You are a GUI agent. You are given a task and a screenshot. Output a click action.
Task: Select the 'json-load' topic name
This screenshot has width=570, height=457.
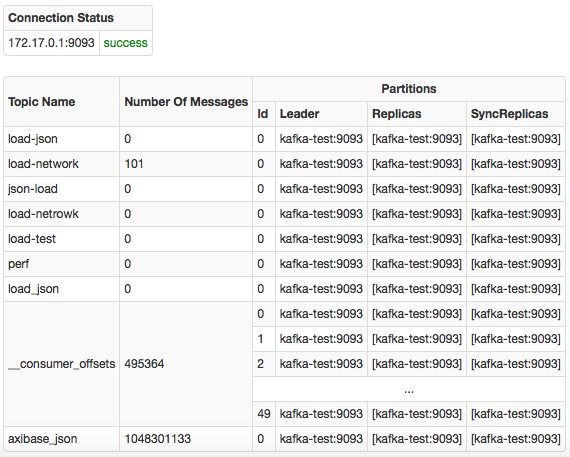pyautogui.click(x=33, y=189)
